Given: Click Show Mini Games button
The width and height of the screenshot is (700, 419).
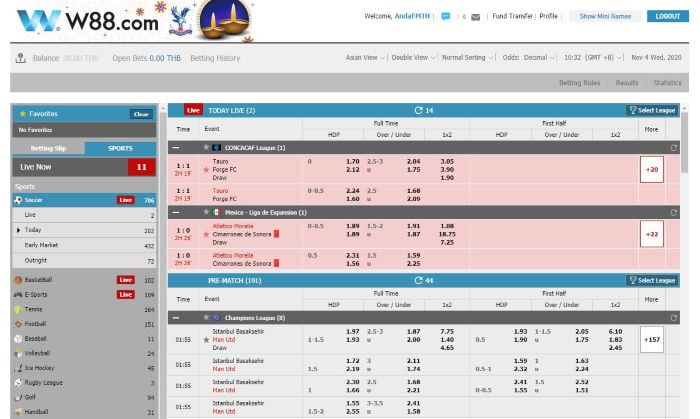Looking at the screenshot, I should click(605, 16).
